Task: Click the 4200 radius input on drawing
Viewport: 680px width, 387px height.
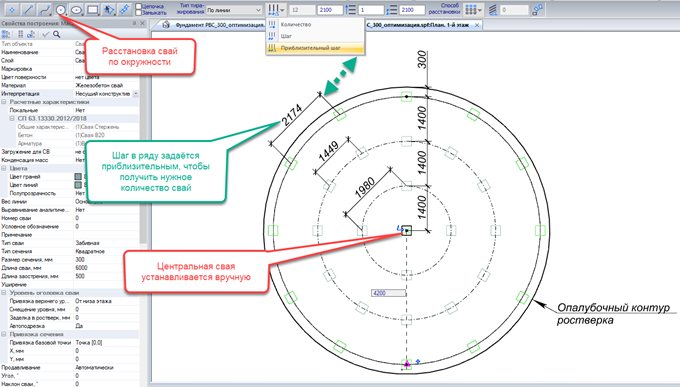Action: [388, 293]
